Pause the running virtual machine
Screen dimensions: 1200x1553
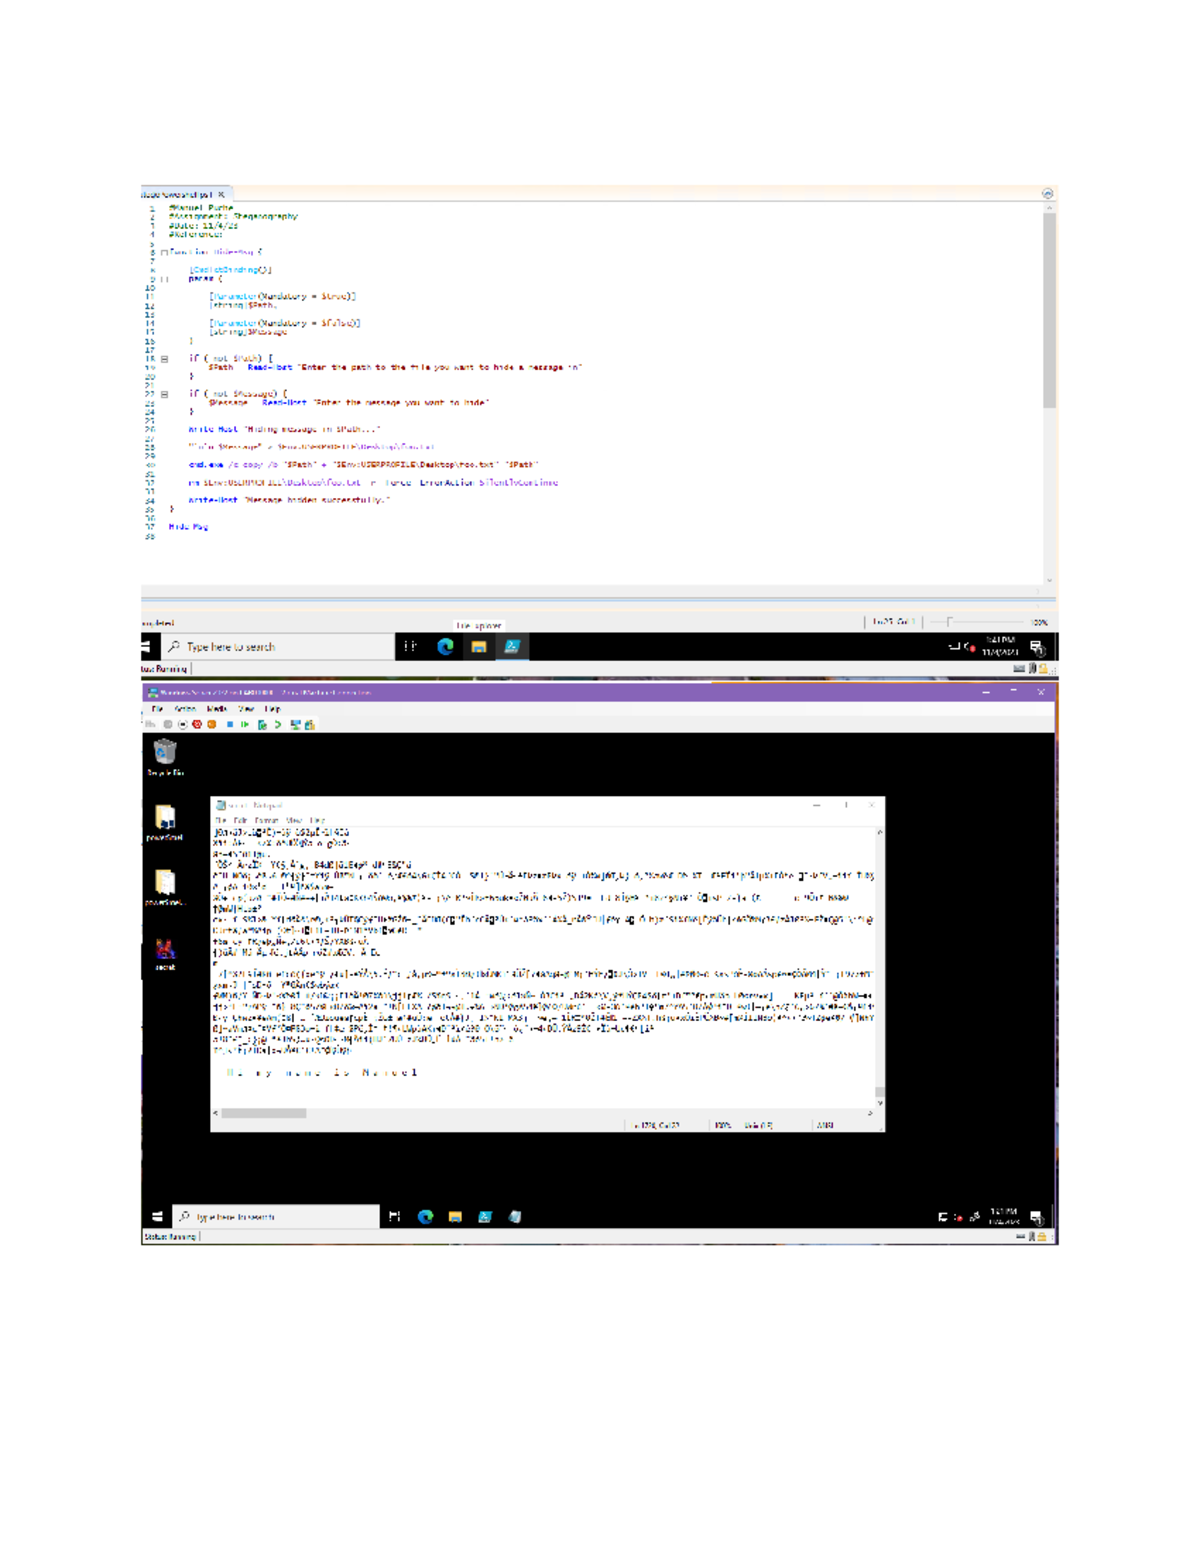pyautogui.click(x=231, y=723)
